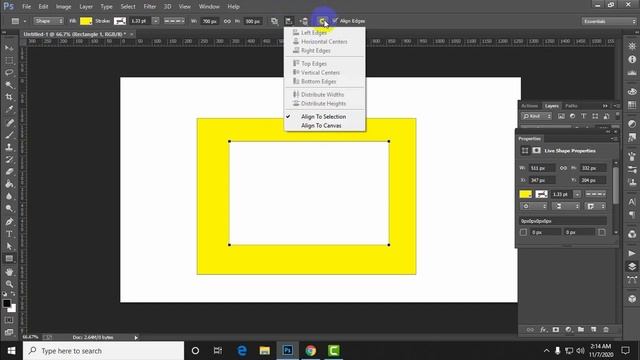Screen dimensions: 640x360
Task: Select the Path Selection tool
Action: 9,246
